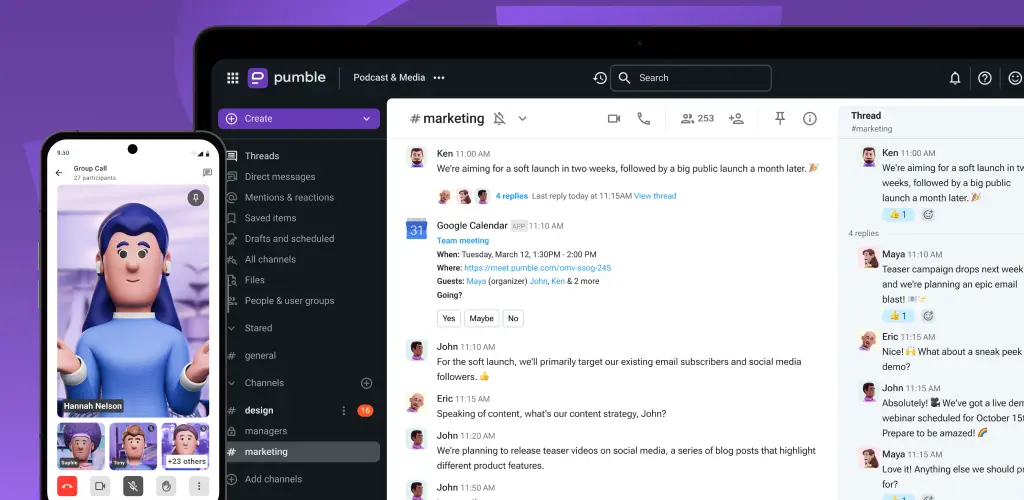Select the design channel
The height and width of the screenshot is (500, 1024).
tap(259, 411)
